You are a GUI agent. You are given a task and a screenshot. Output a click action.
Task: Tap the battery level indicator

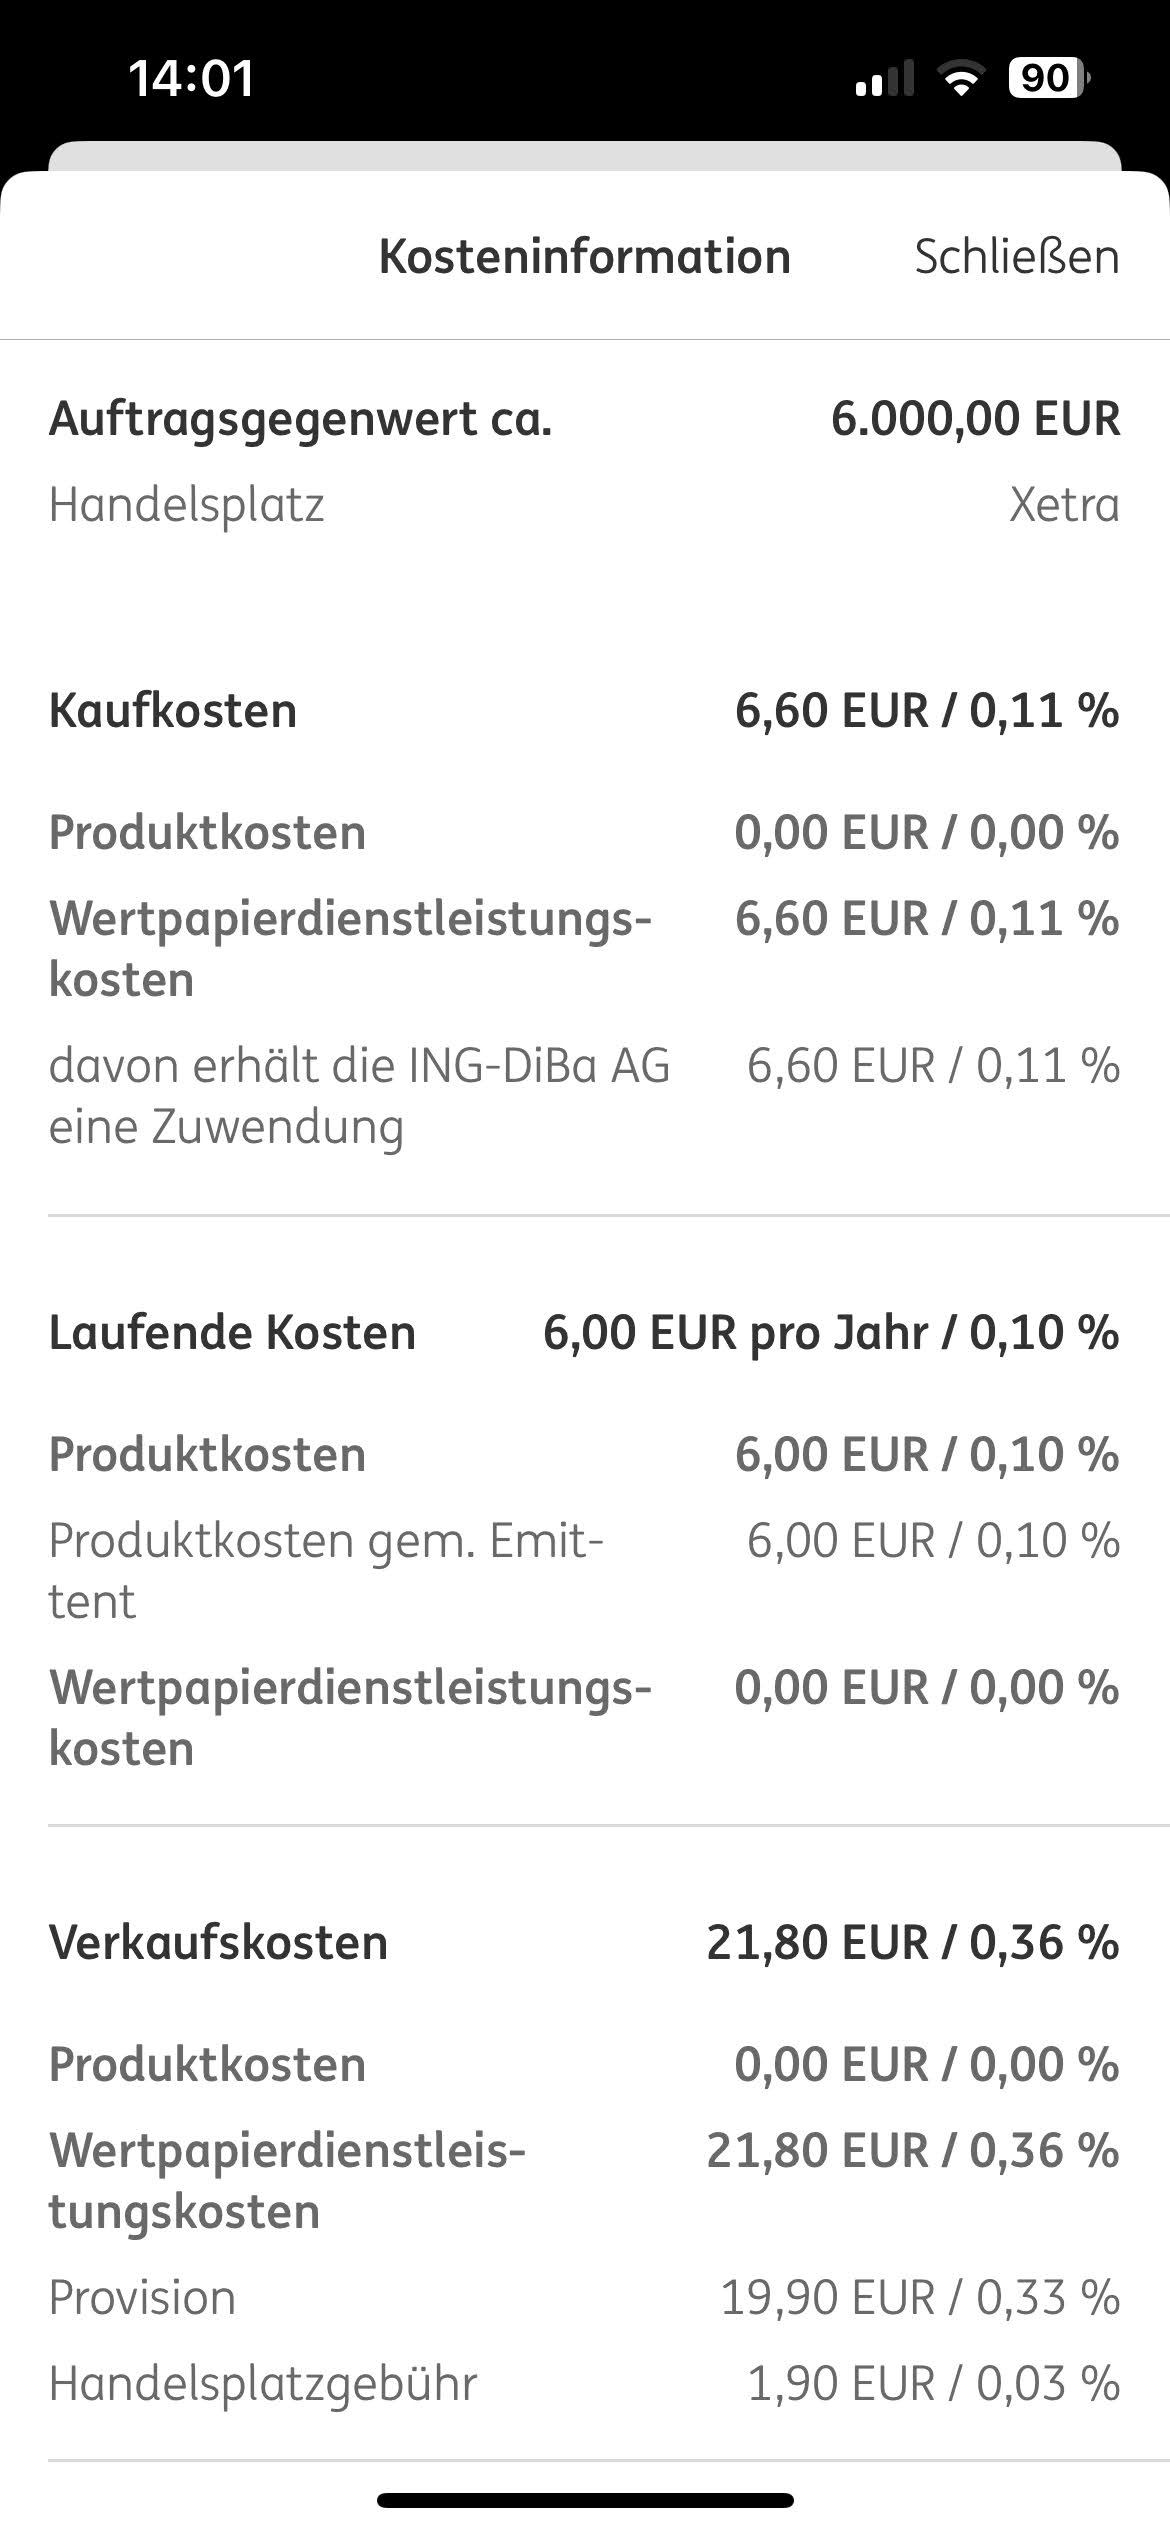(x=1048, y=78)
